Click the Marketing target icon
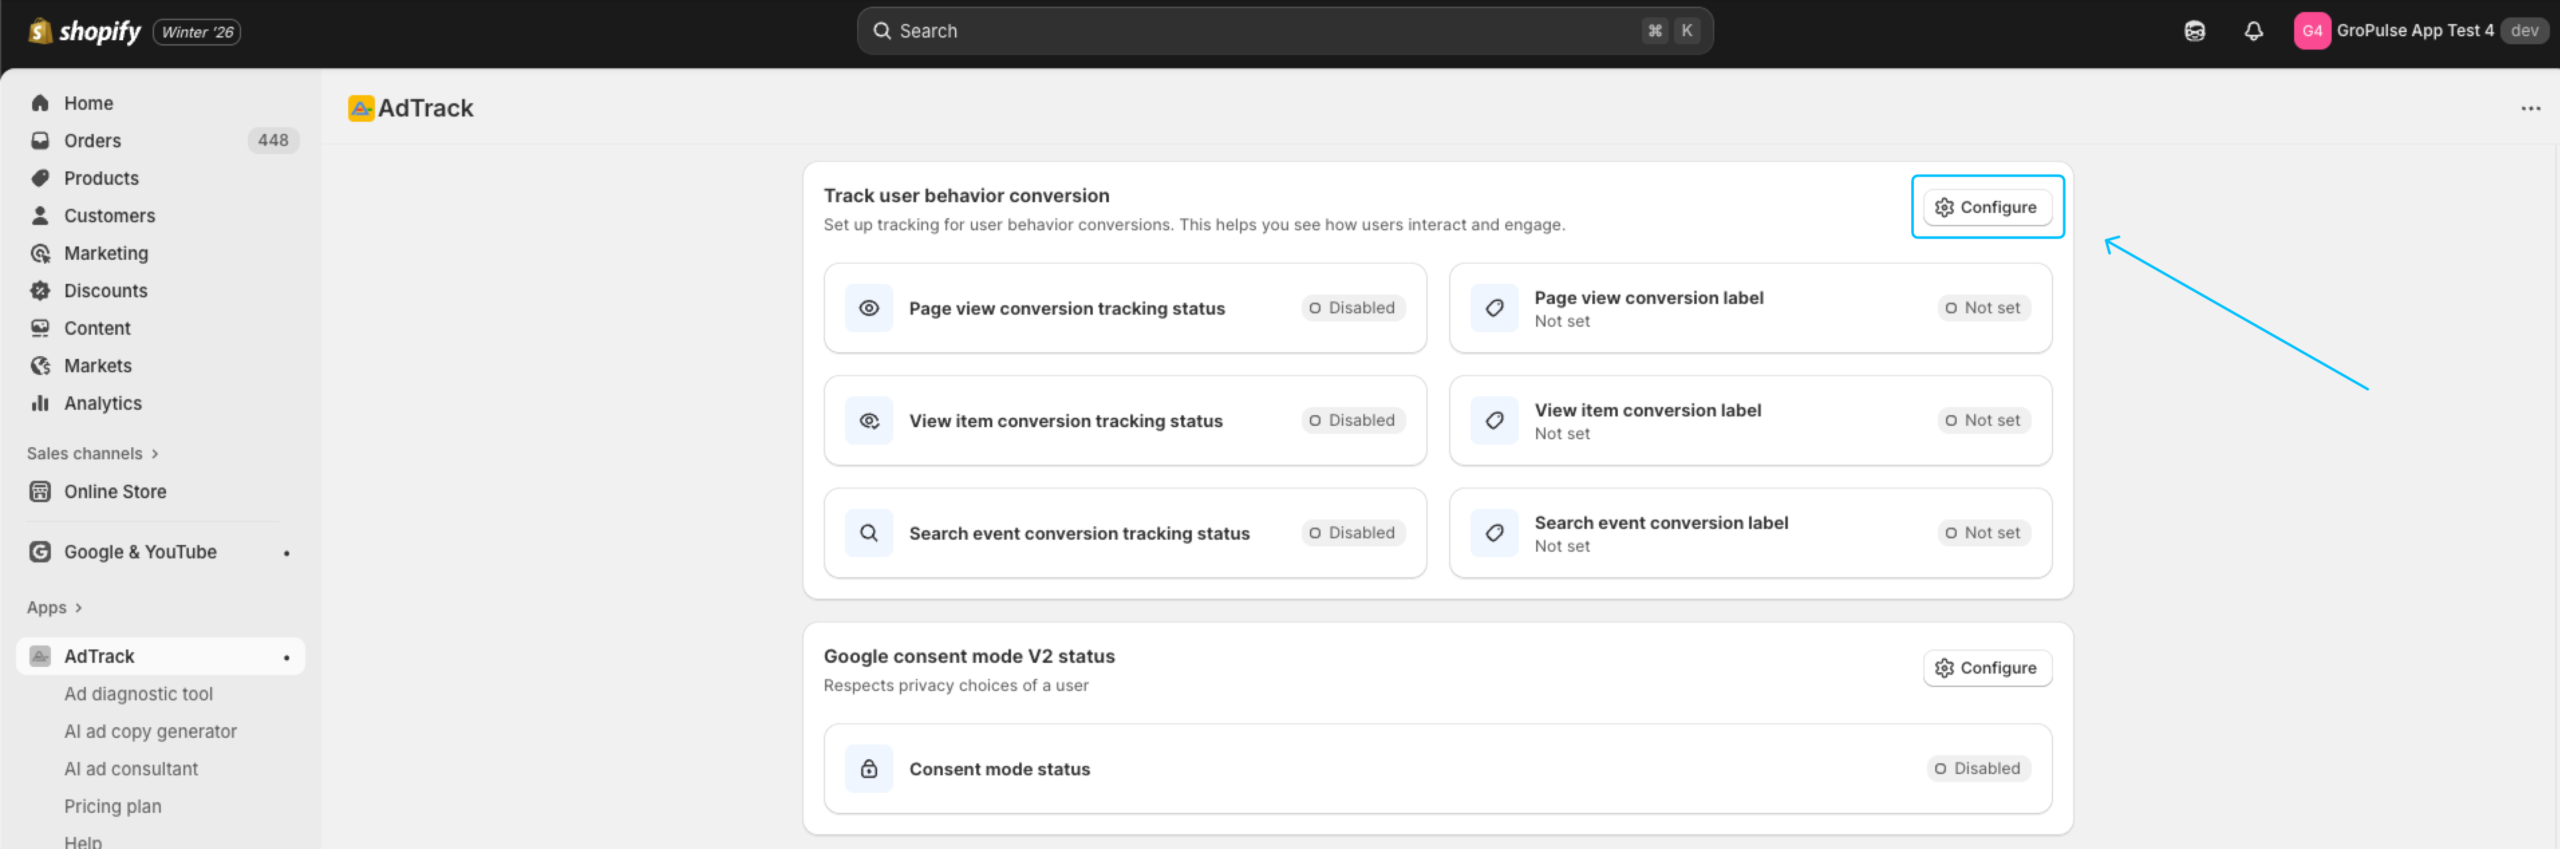The image size is (2560, 849). tap(40, 253)
